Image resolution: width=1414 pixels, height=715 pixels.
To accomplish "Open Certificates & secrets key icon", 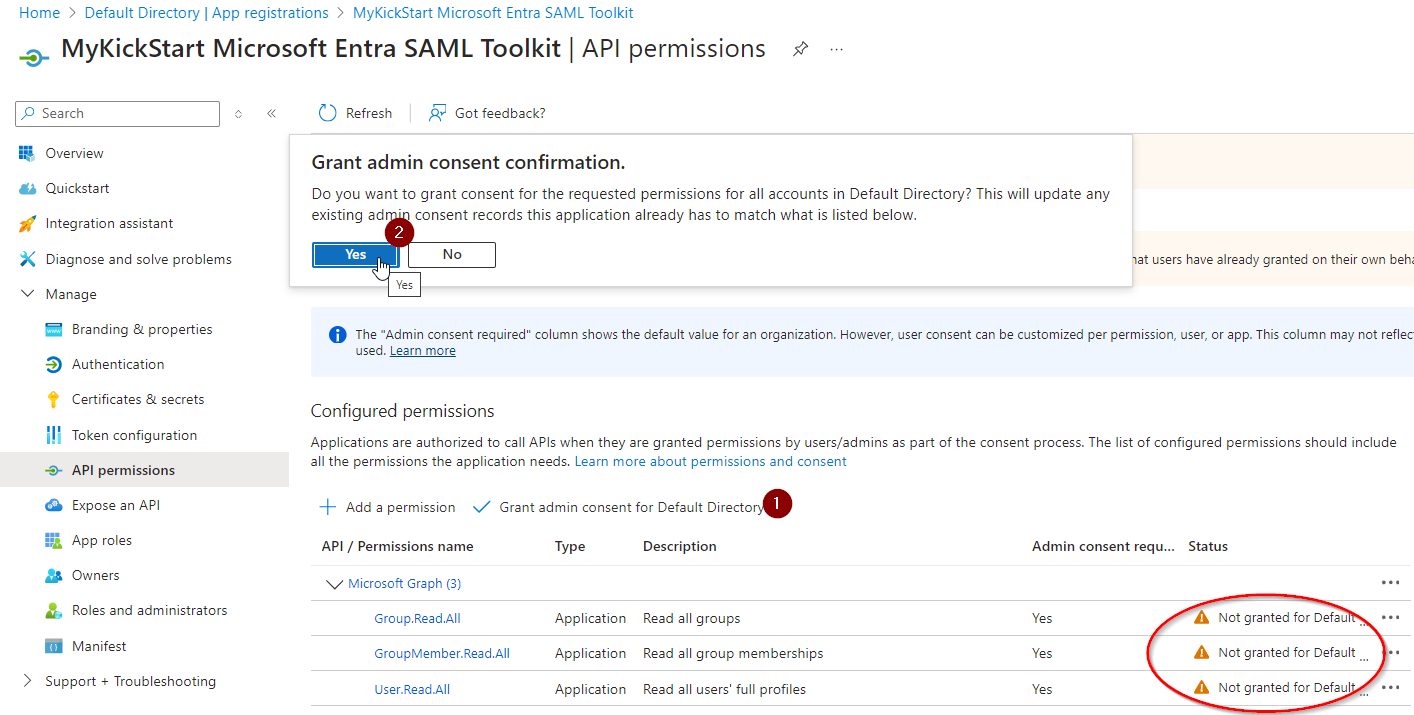I will click(x=54, y=400).
